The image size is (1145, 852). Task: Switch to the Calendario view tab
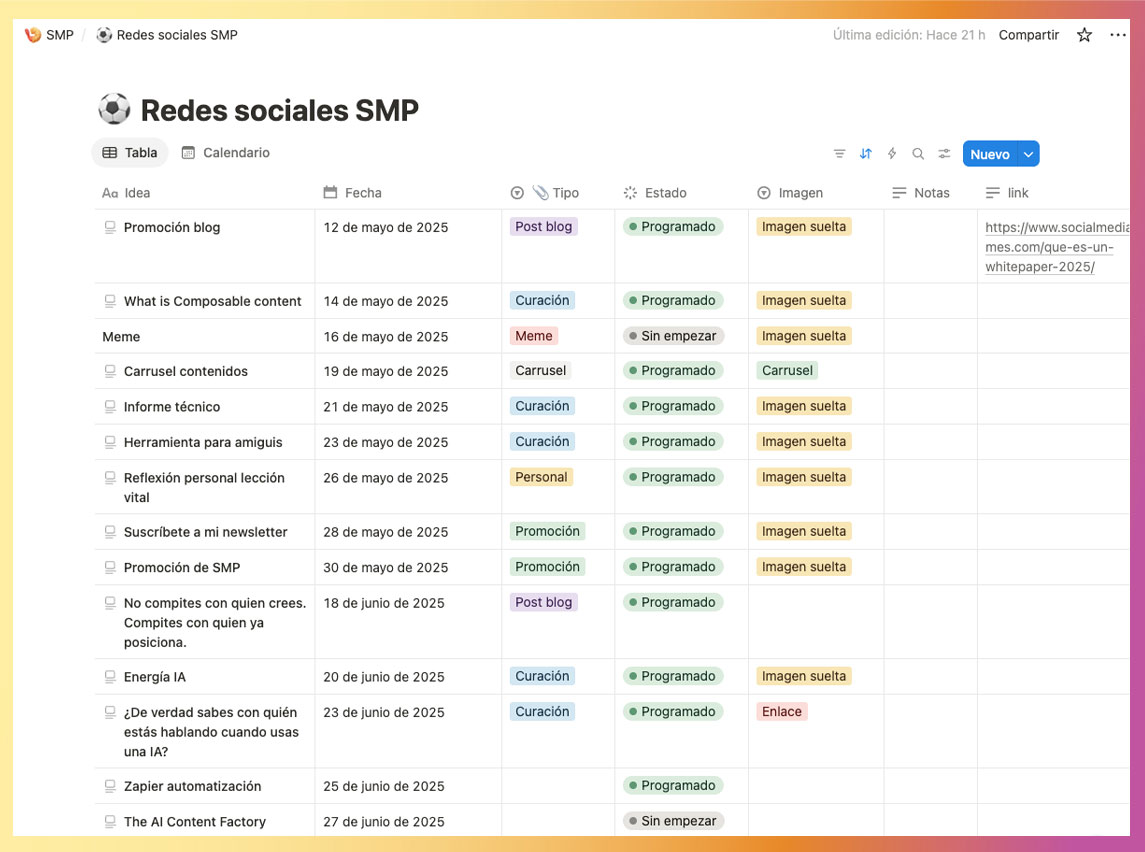(x=226, y=153)
